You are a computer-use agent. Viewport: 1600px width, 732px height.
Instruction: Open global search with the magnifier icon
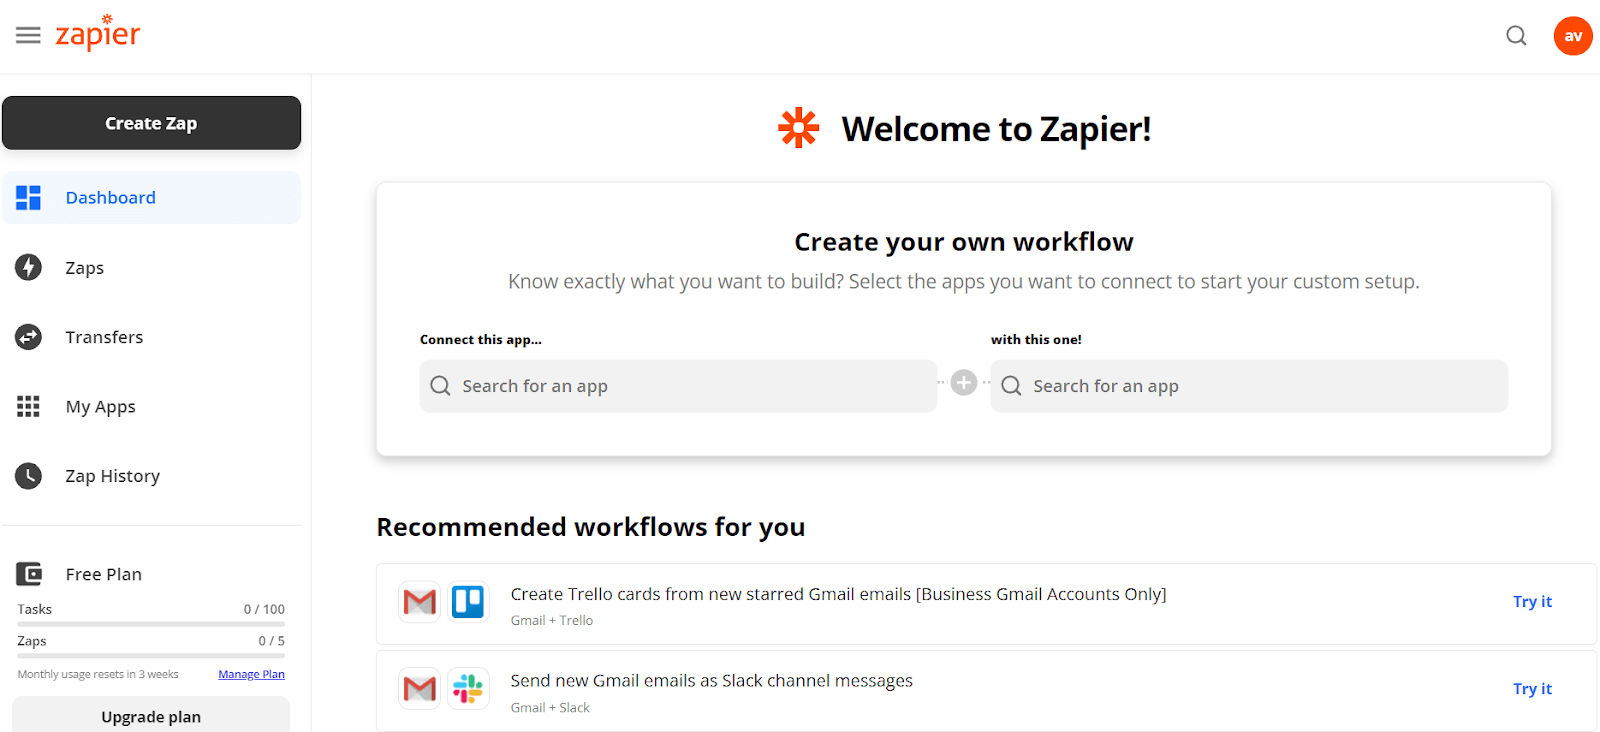(1516, 35)
